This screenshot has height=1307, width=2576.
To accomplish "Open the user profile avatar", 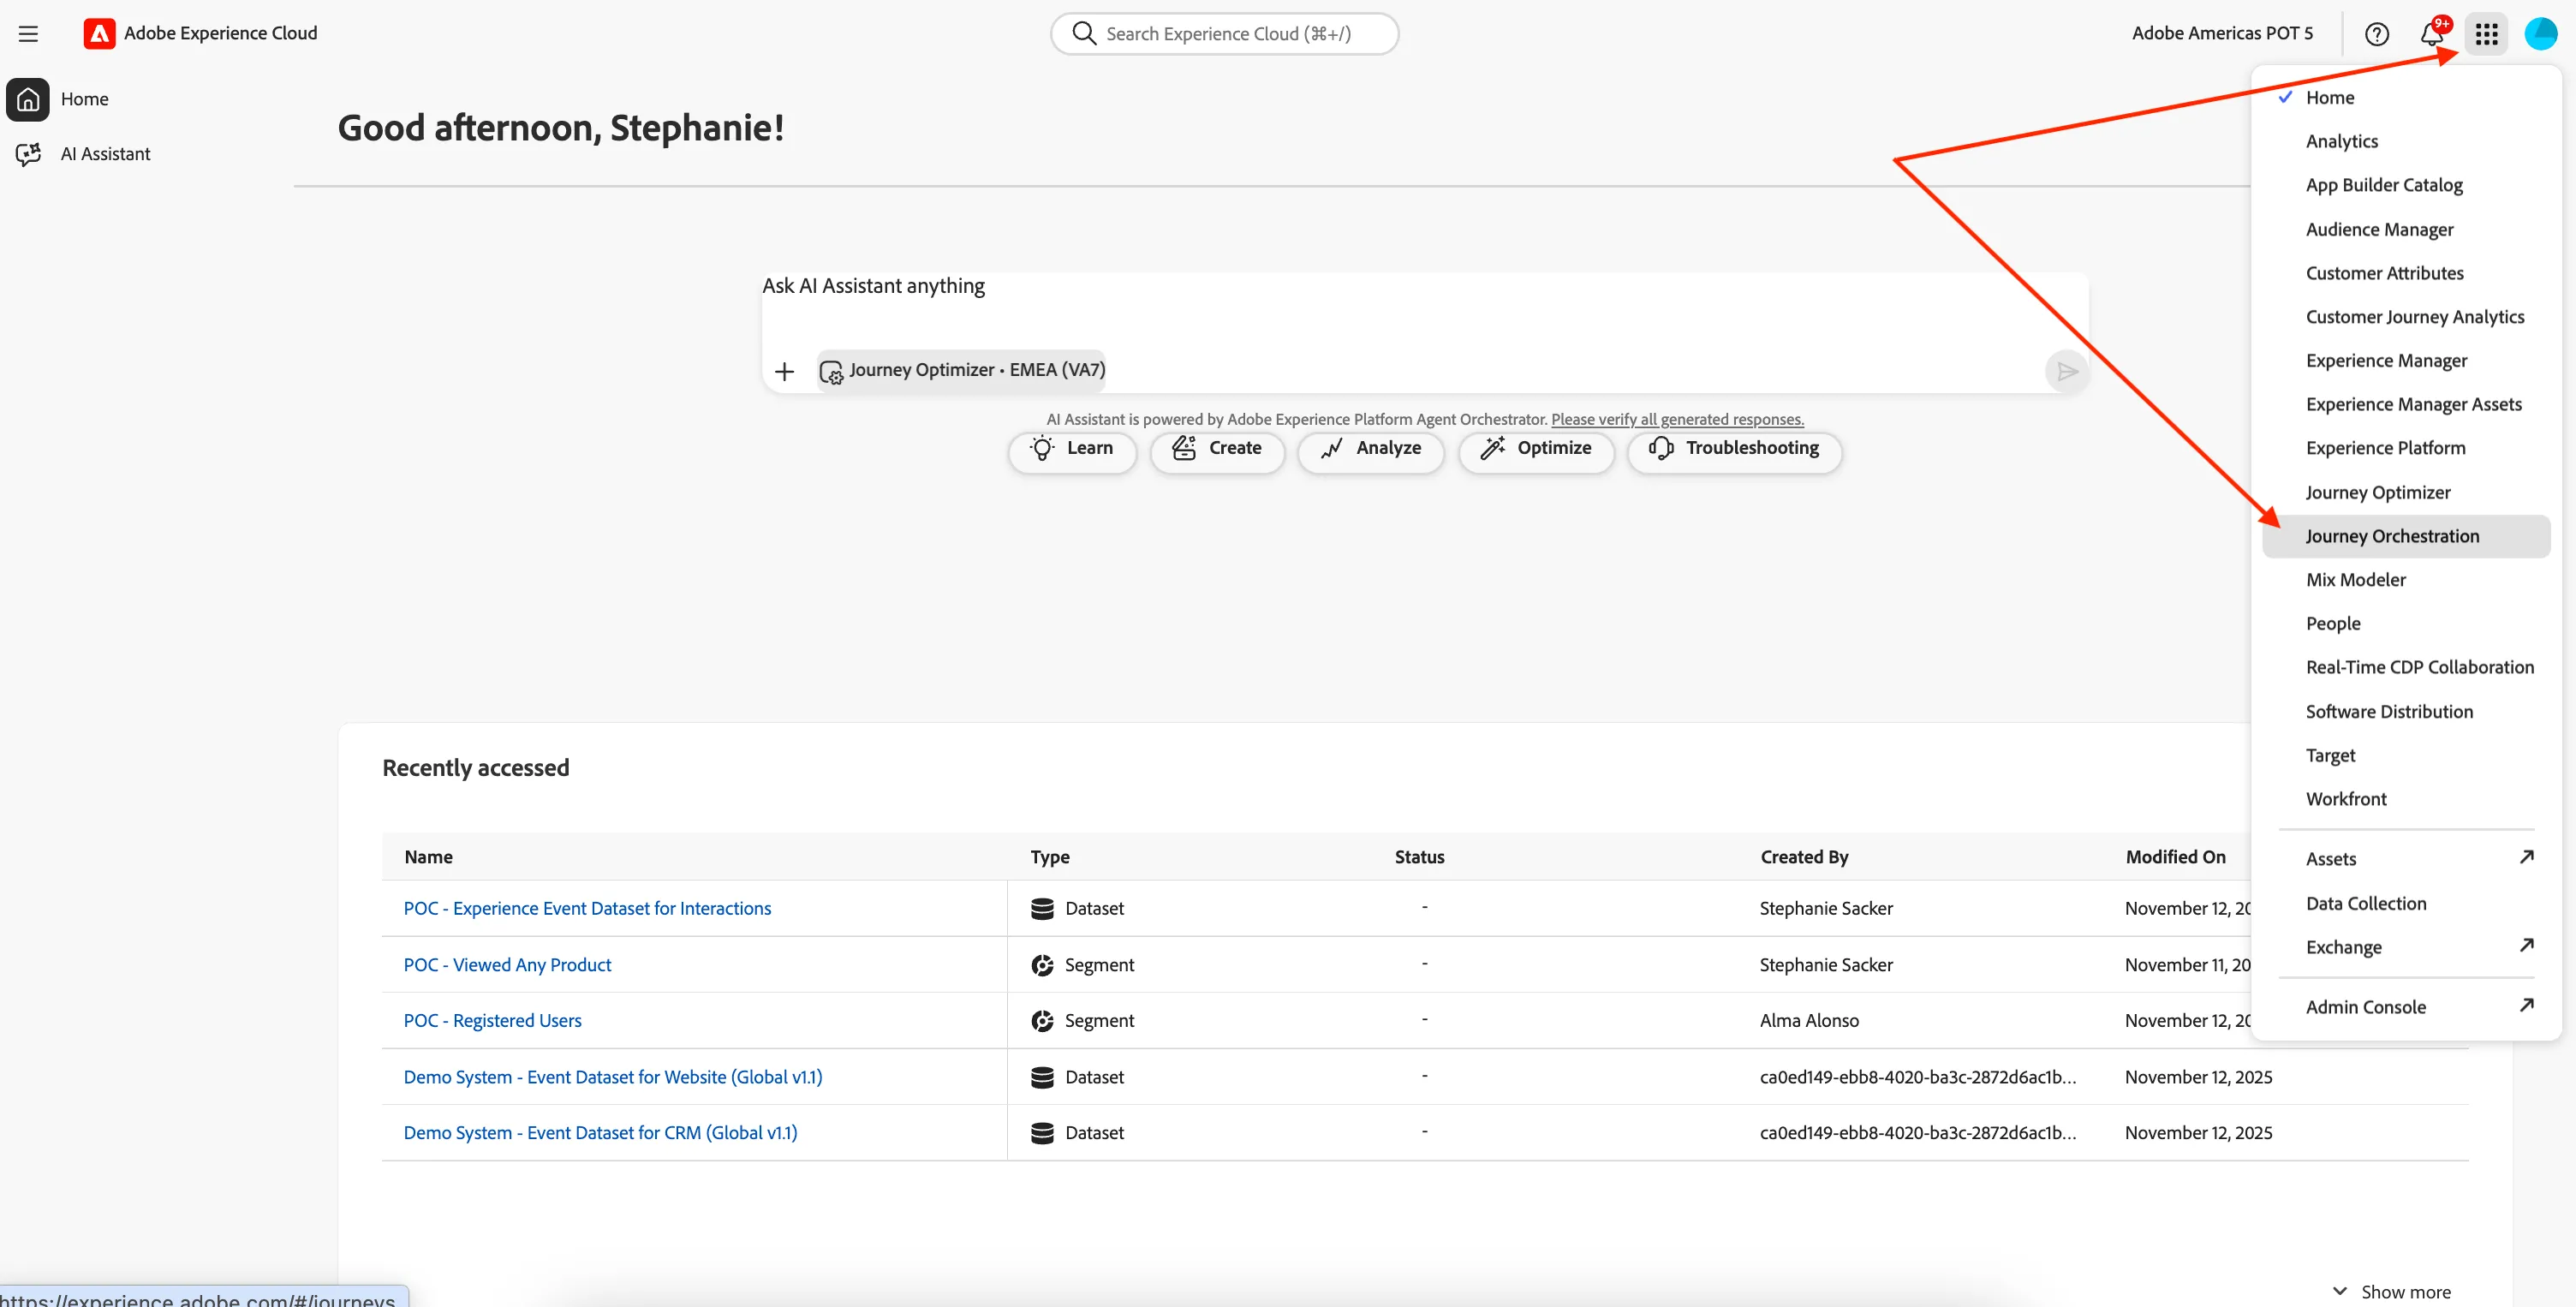I will (2541, 34).
